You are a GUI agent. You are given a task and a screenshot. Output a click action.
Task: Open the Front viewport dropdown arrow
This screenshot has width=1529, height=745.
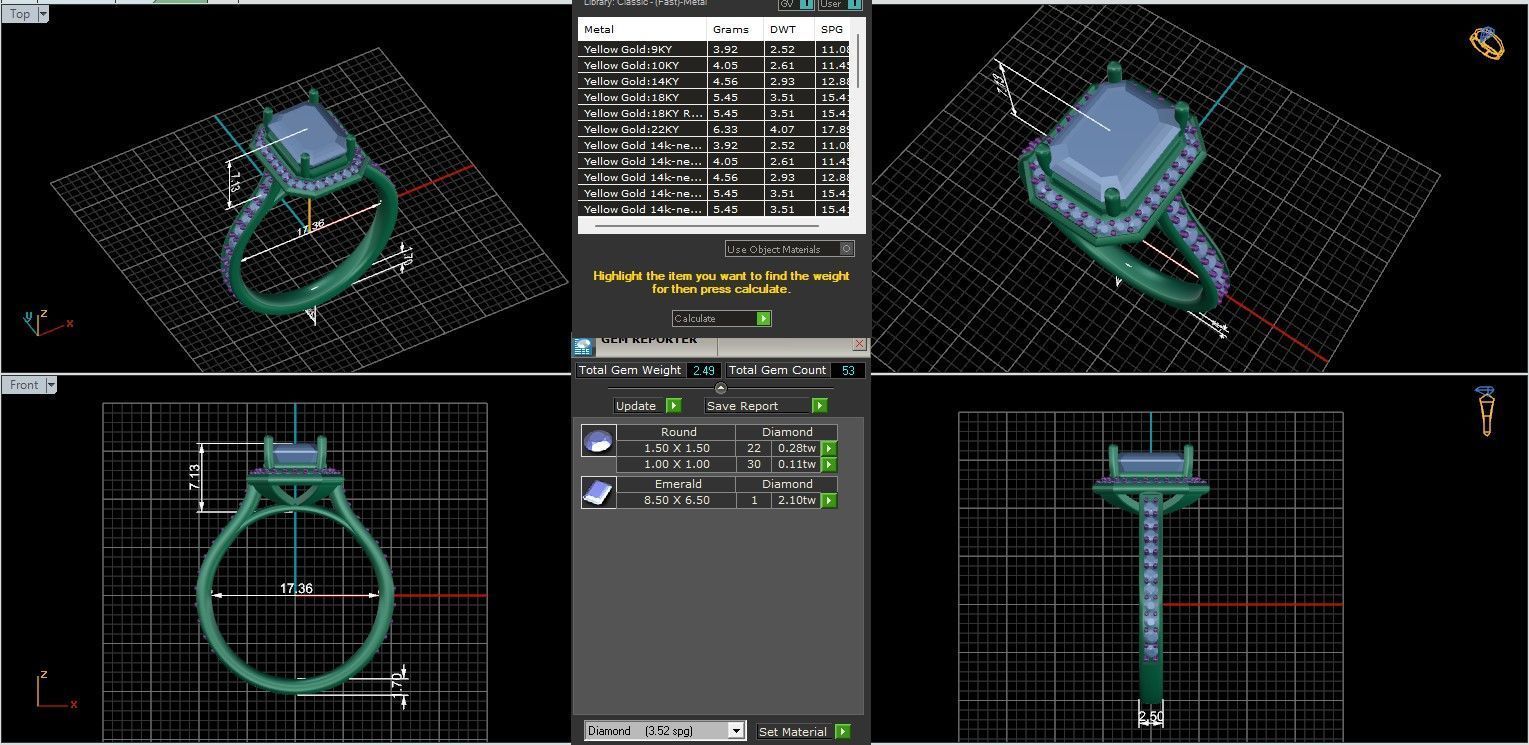(x=51, y=385)
